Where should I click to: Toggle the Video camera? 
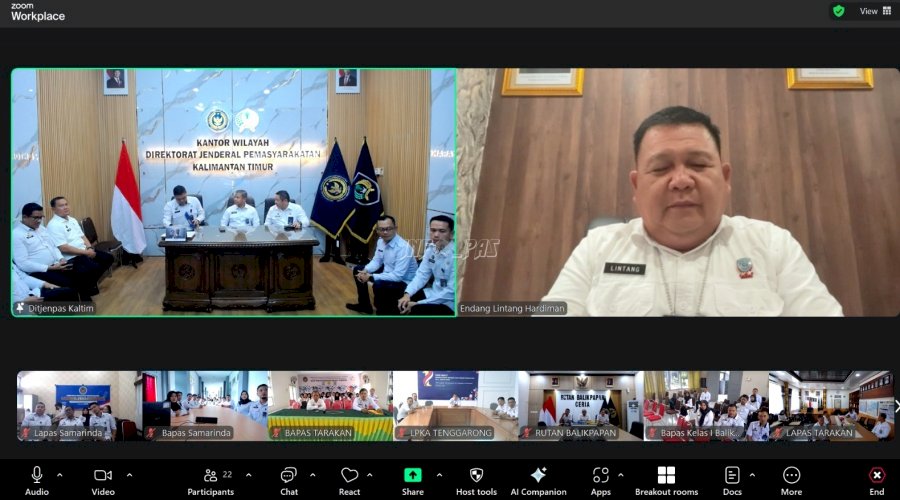point(103,480)
